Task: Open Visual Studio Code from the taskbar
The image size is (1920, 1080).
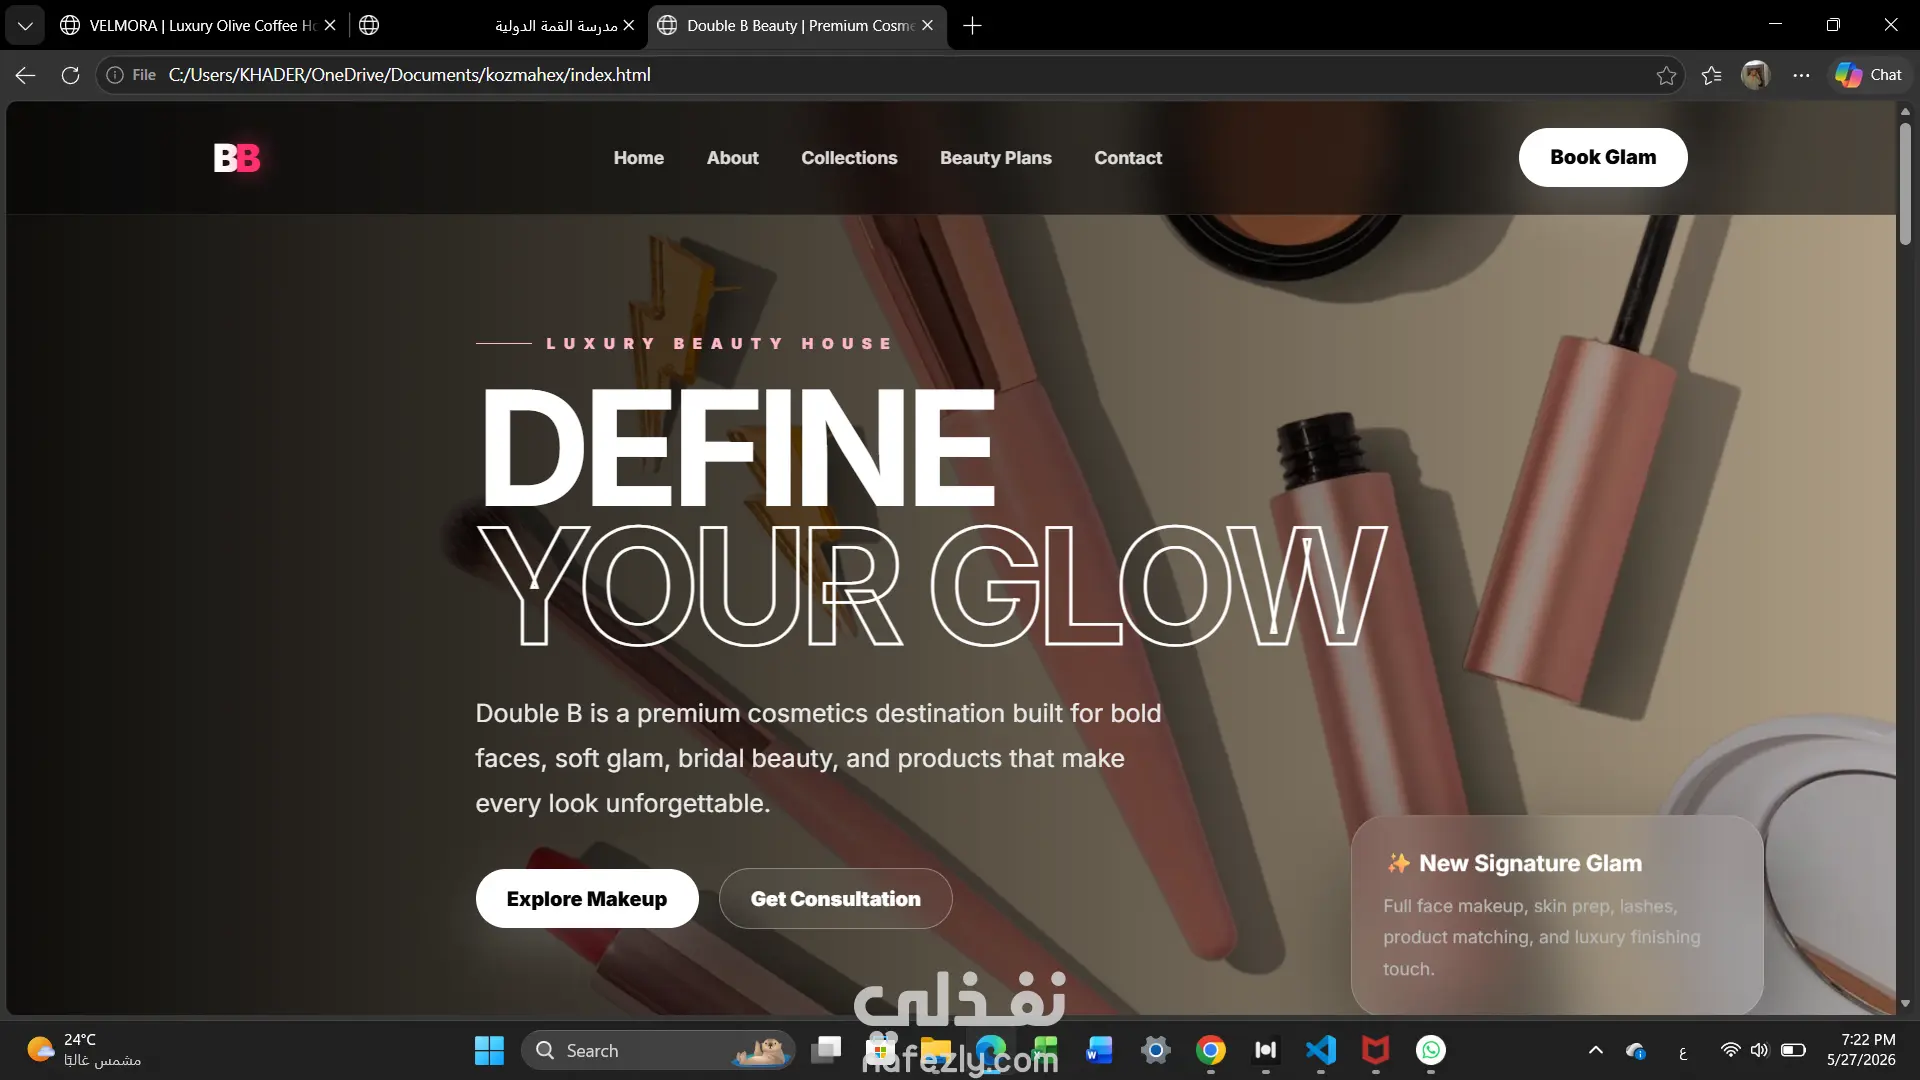Action: [1320, 1050]
